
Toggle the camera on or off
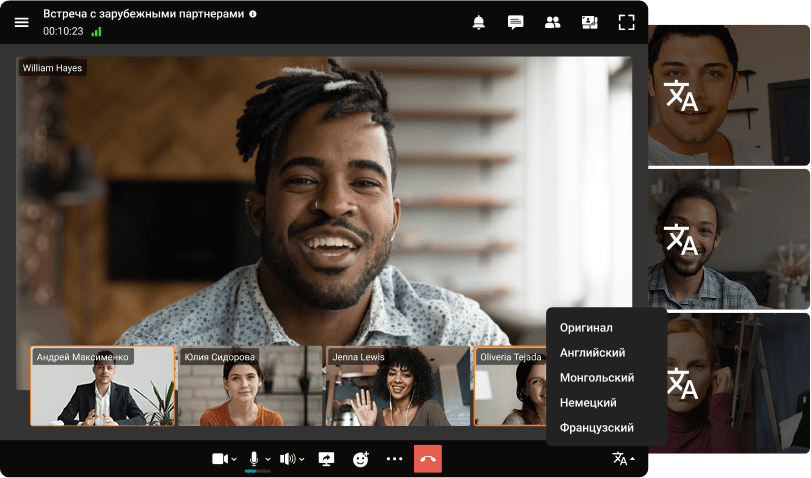(219, 459)
